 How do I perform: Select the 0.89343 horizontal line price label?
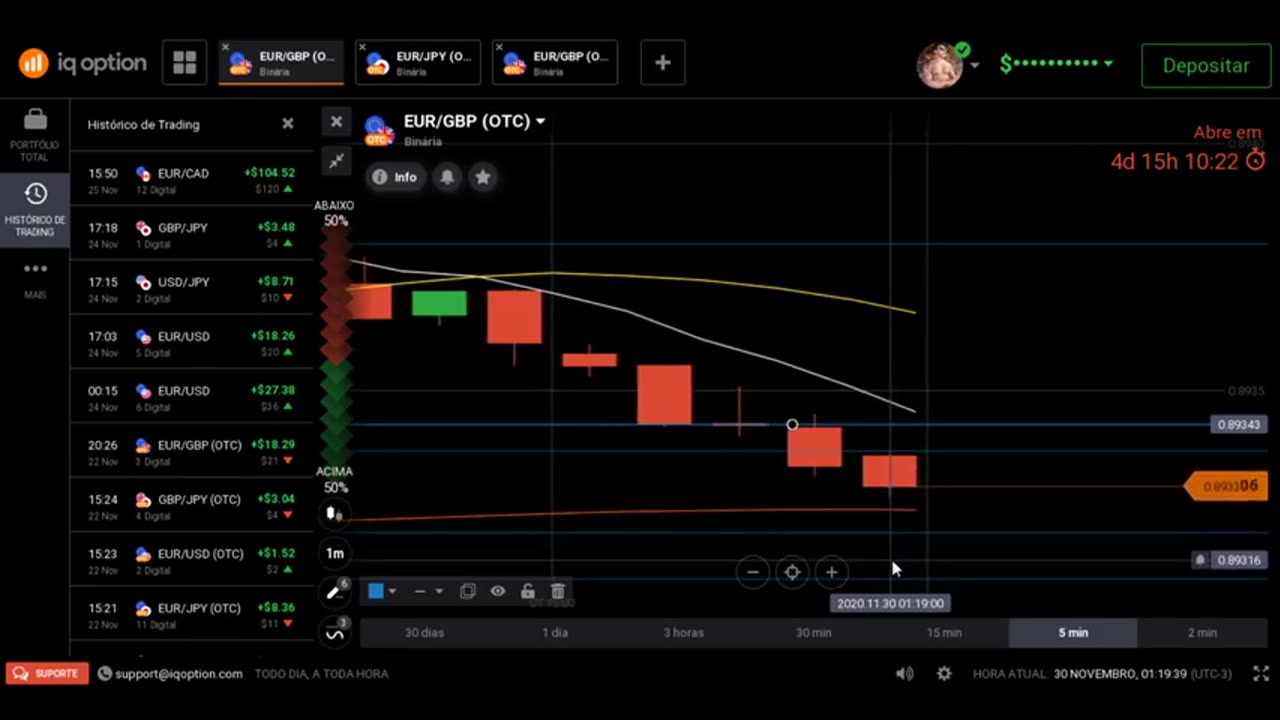pos(1239,425)
